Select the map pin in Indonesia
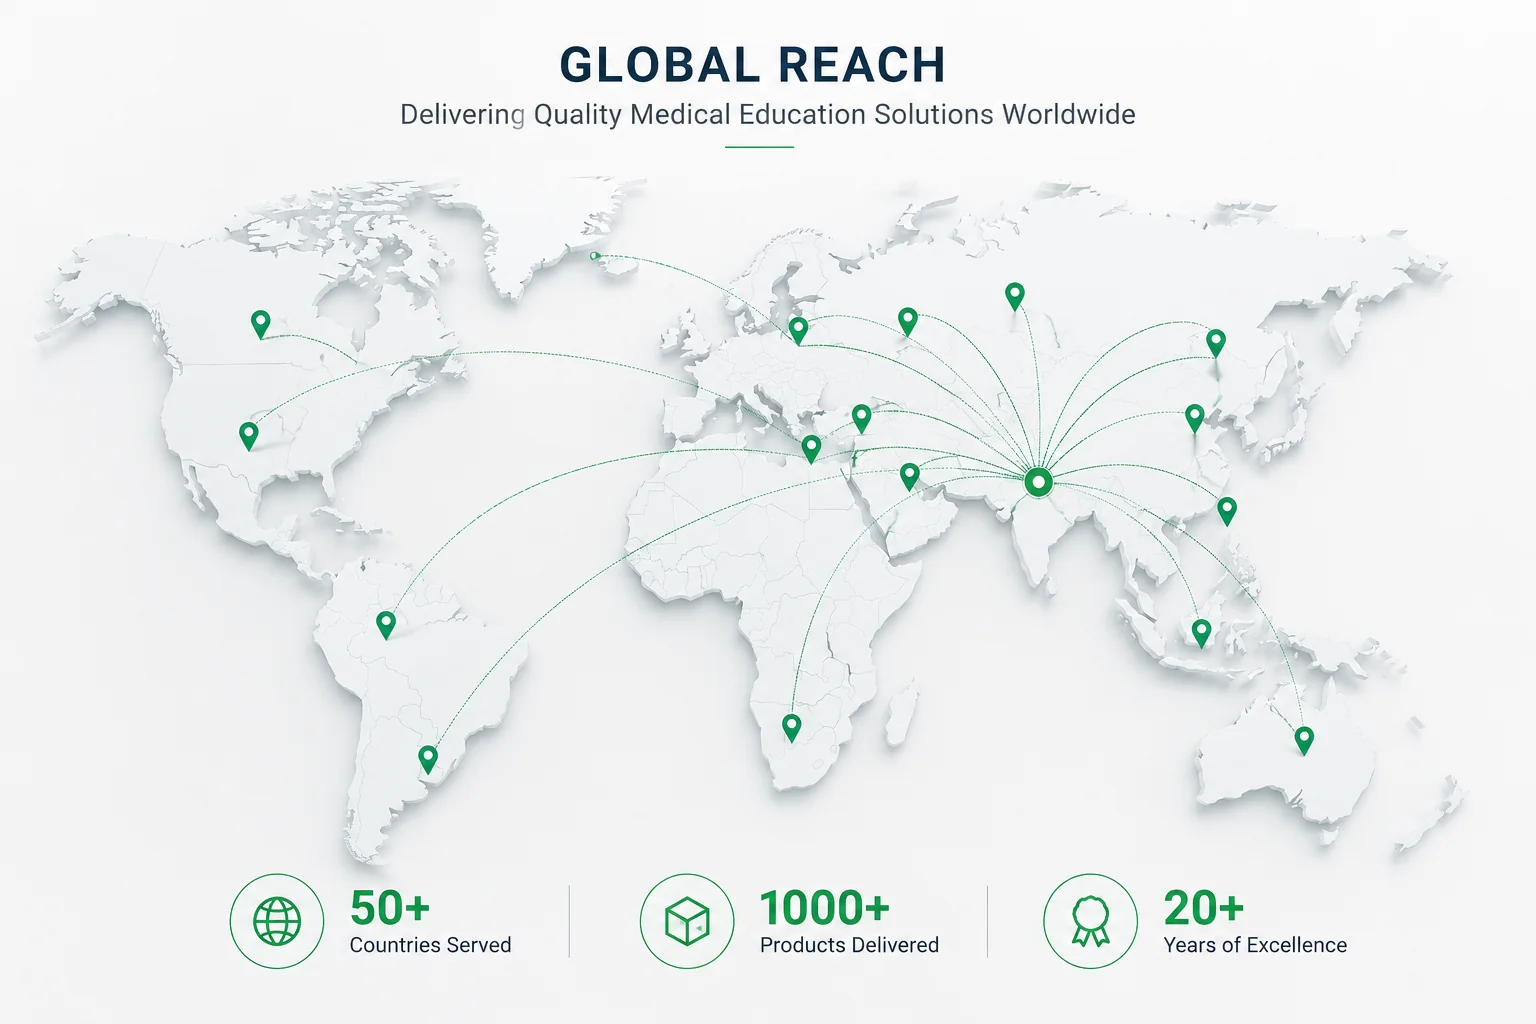The height and width of the screenshot is (1024, 1536). [1201, 632]
